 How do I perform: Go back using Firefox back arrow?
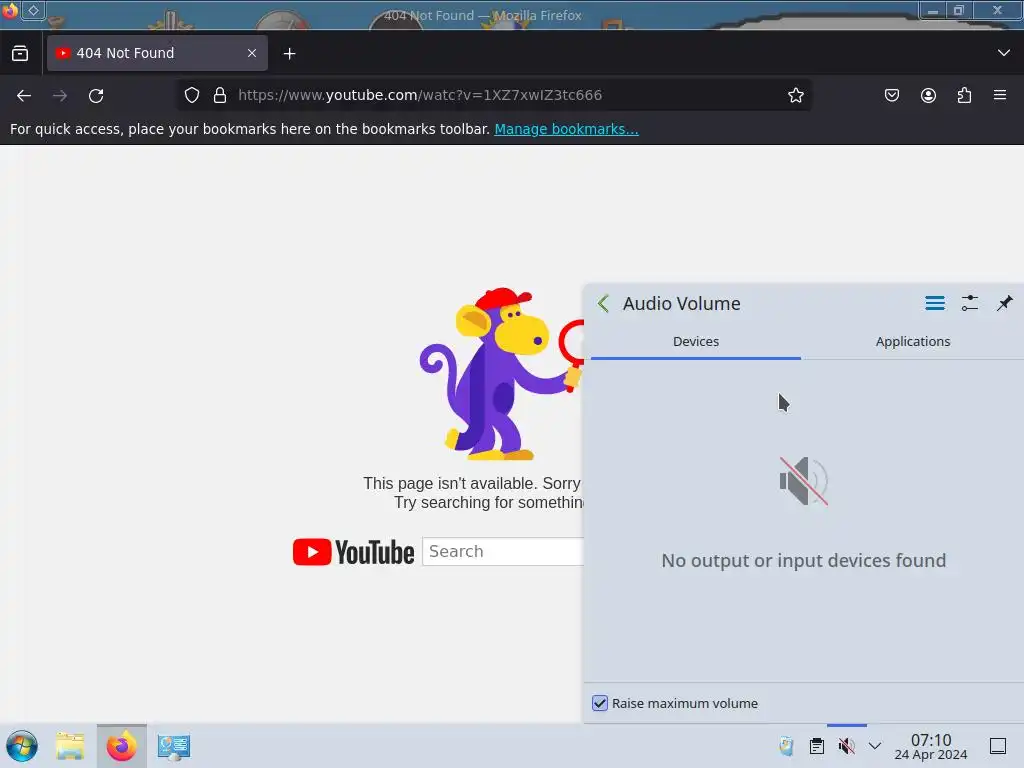(x=24, y=95)
